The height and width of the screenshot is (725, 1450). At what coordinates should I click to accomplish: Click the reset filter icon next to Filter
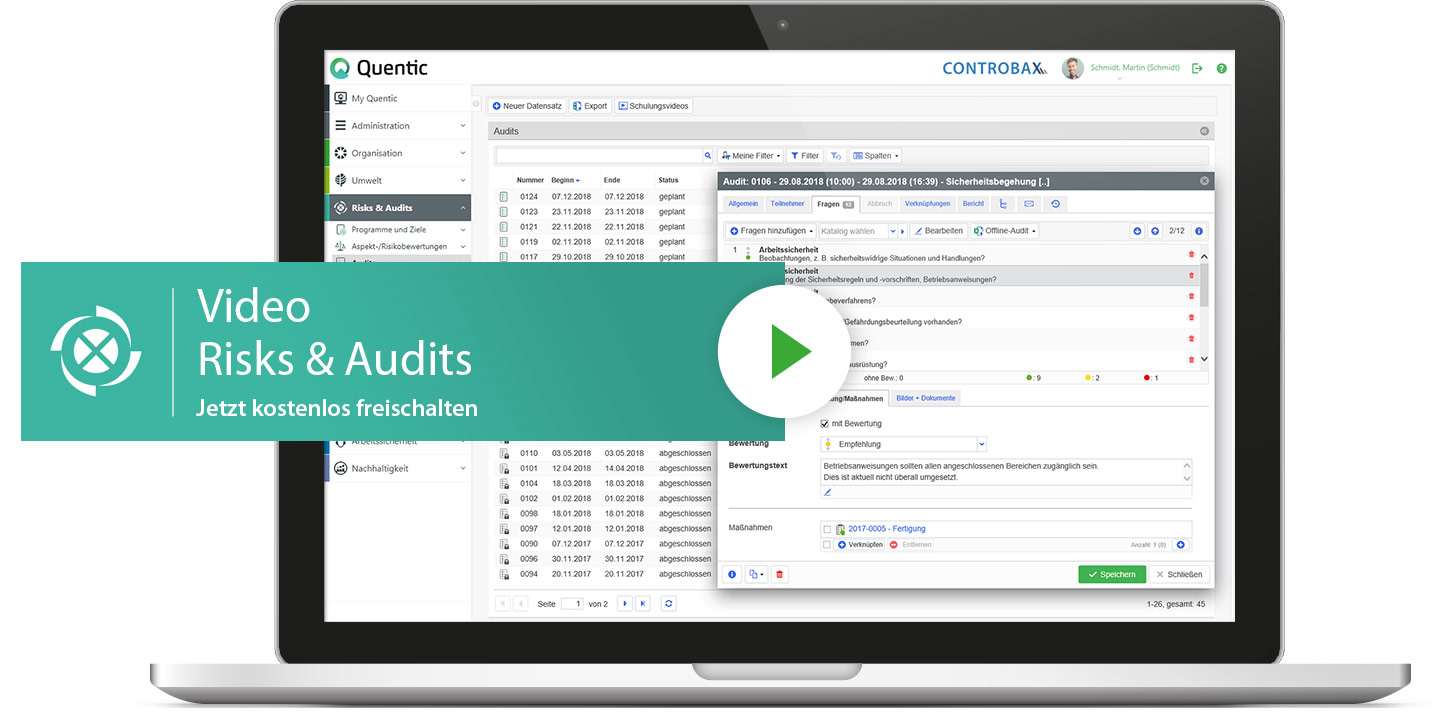[x=836, y=156]
